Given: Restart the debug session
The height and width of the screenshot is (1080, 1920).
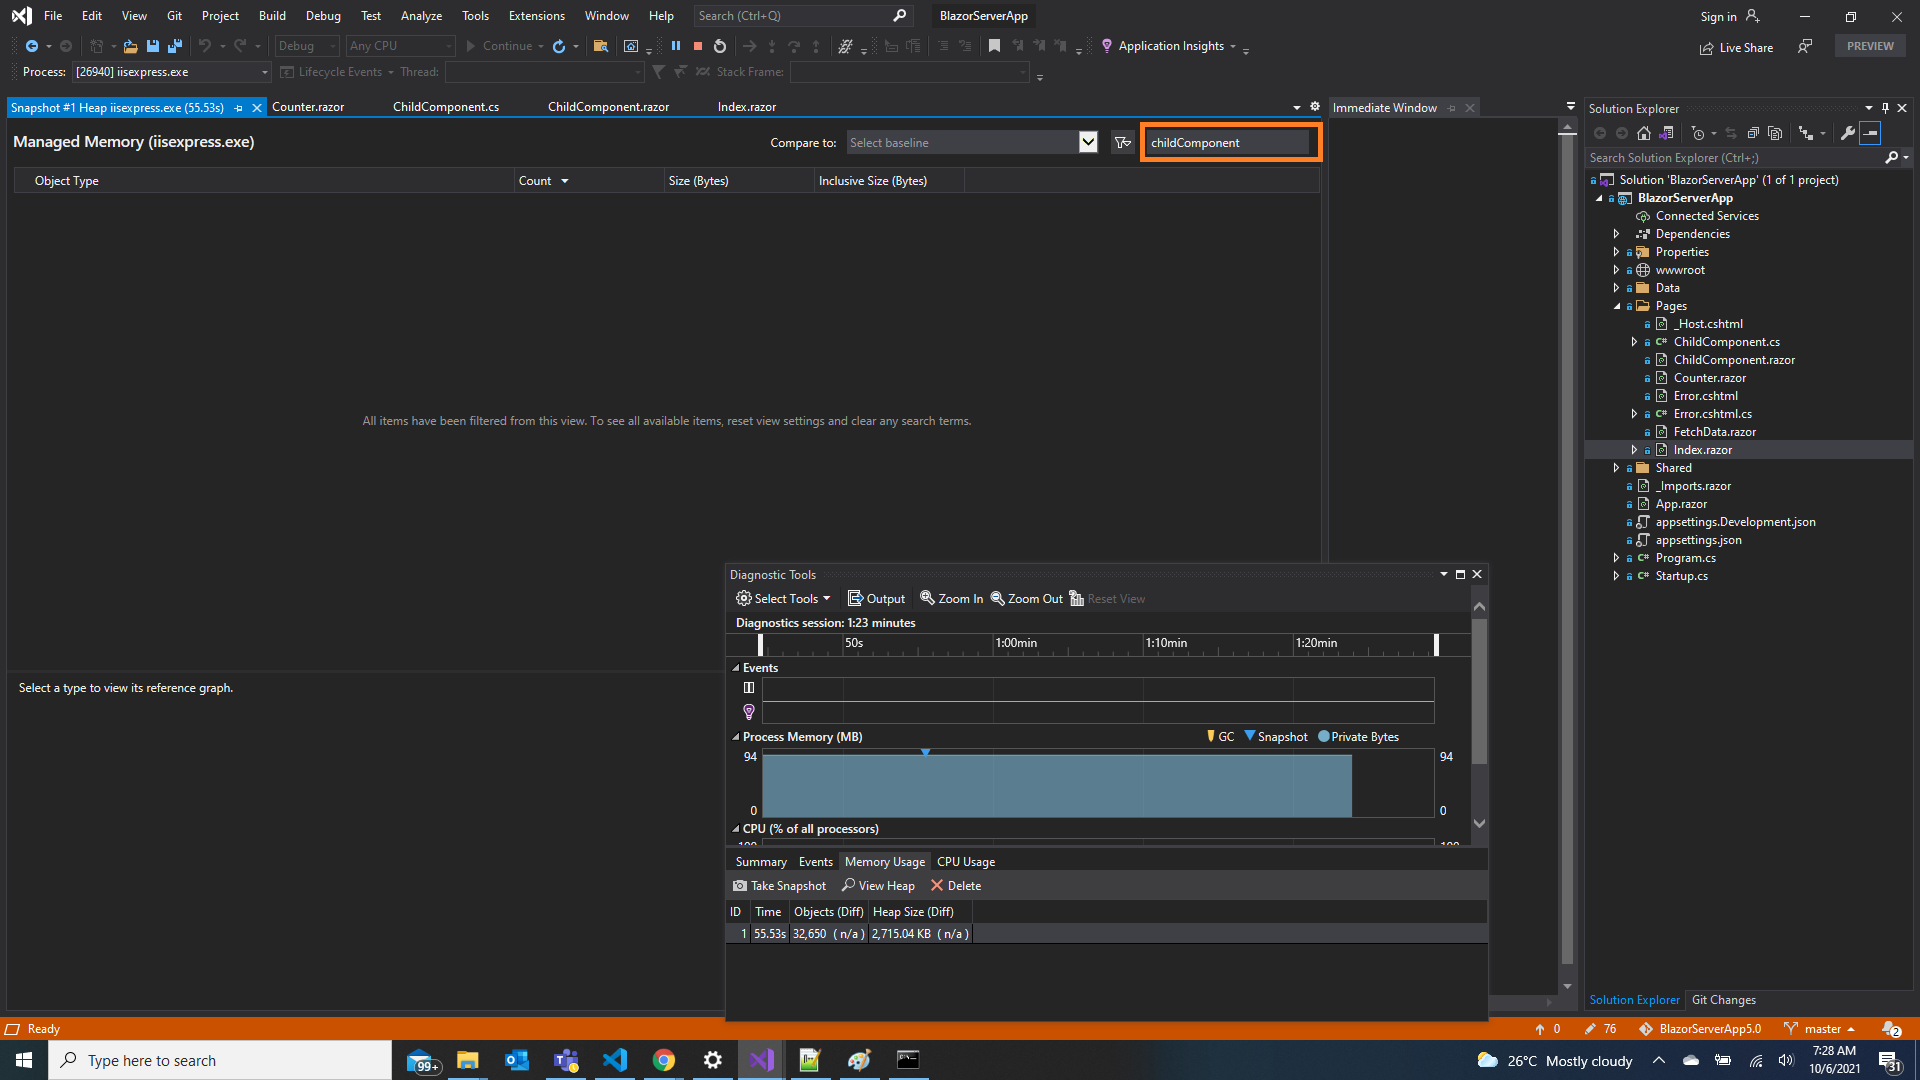Looking at the screenshot, I should tap(719, 46).
